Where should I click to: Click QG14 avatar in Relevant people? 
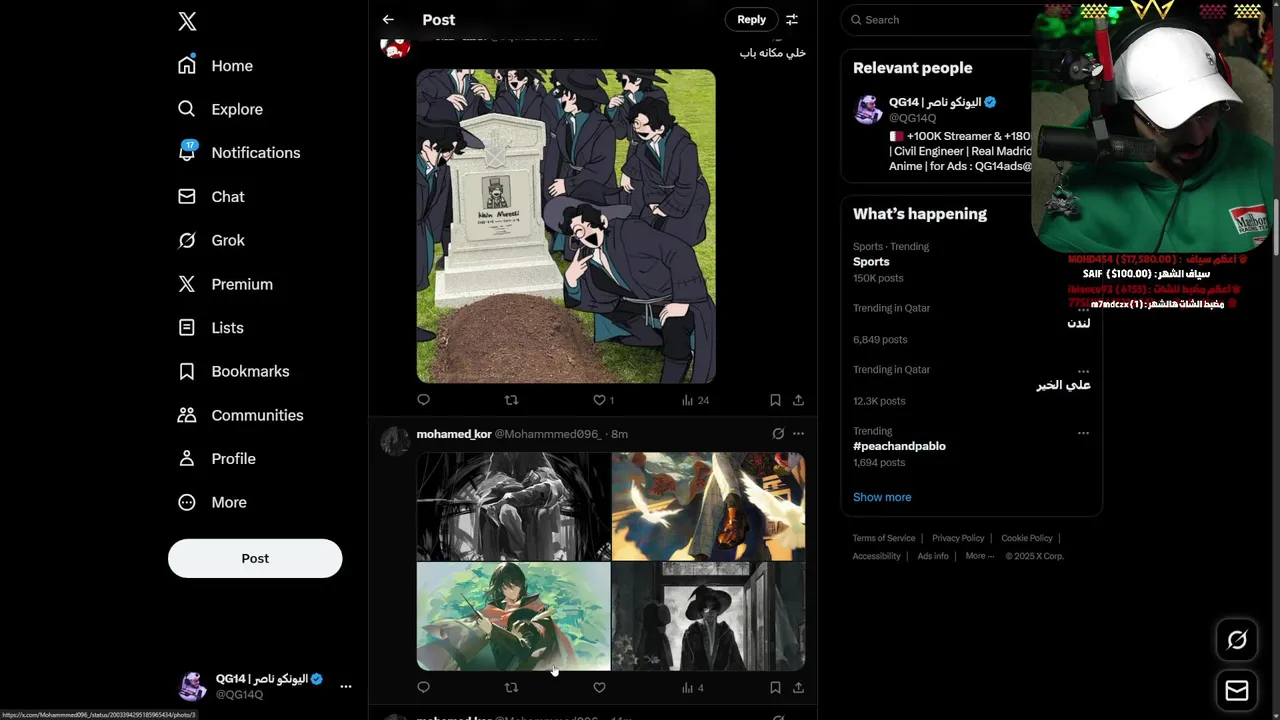(868, 110)
